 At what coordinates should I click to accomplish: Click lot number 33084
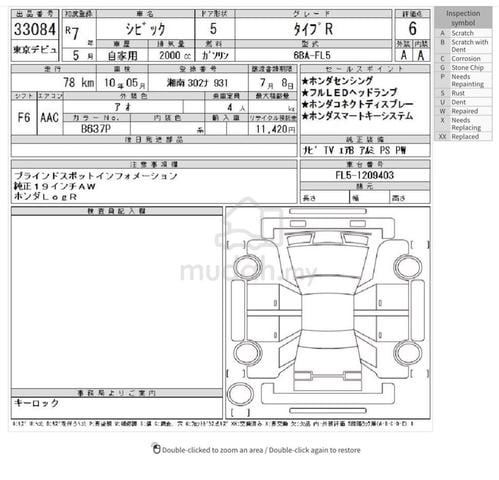(x=35, y=29)
